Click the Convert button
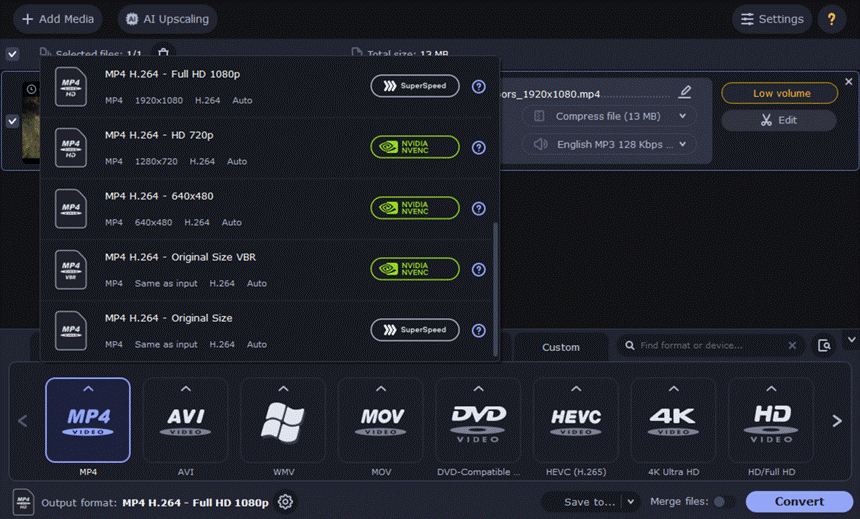The width and height of the screenshot is (860, 519). (x=799, y=502)
